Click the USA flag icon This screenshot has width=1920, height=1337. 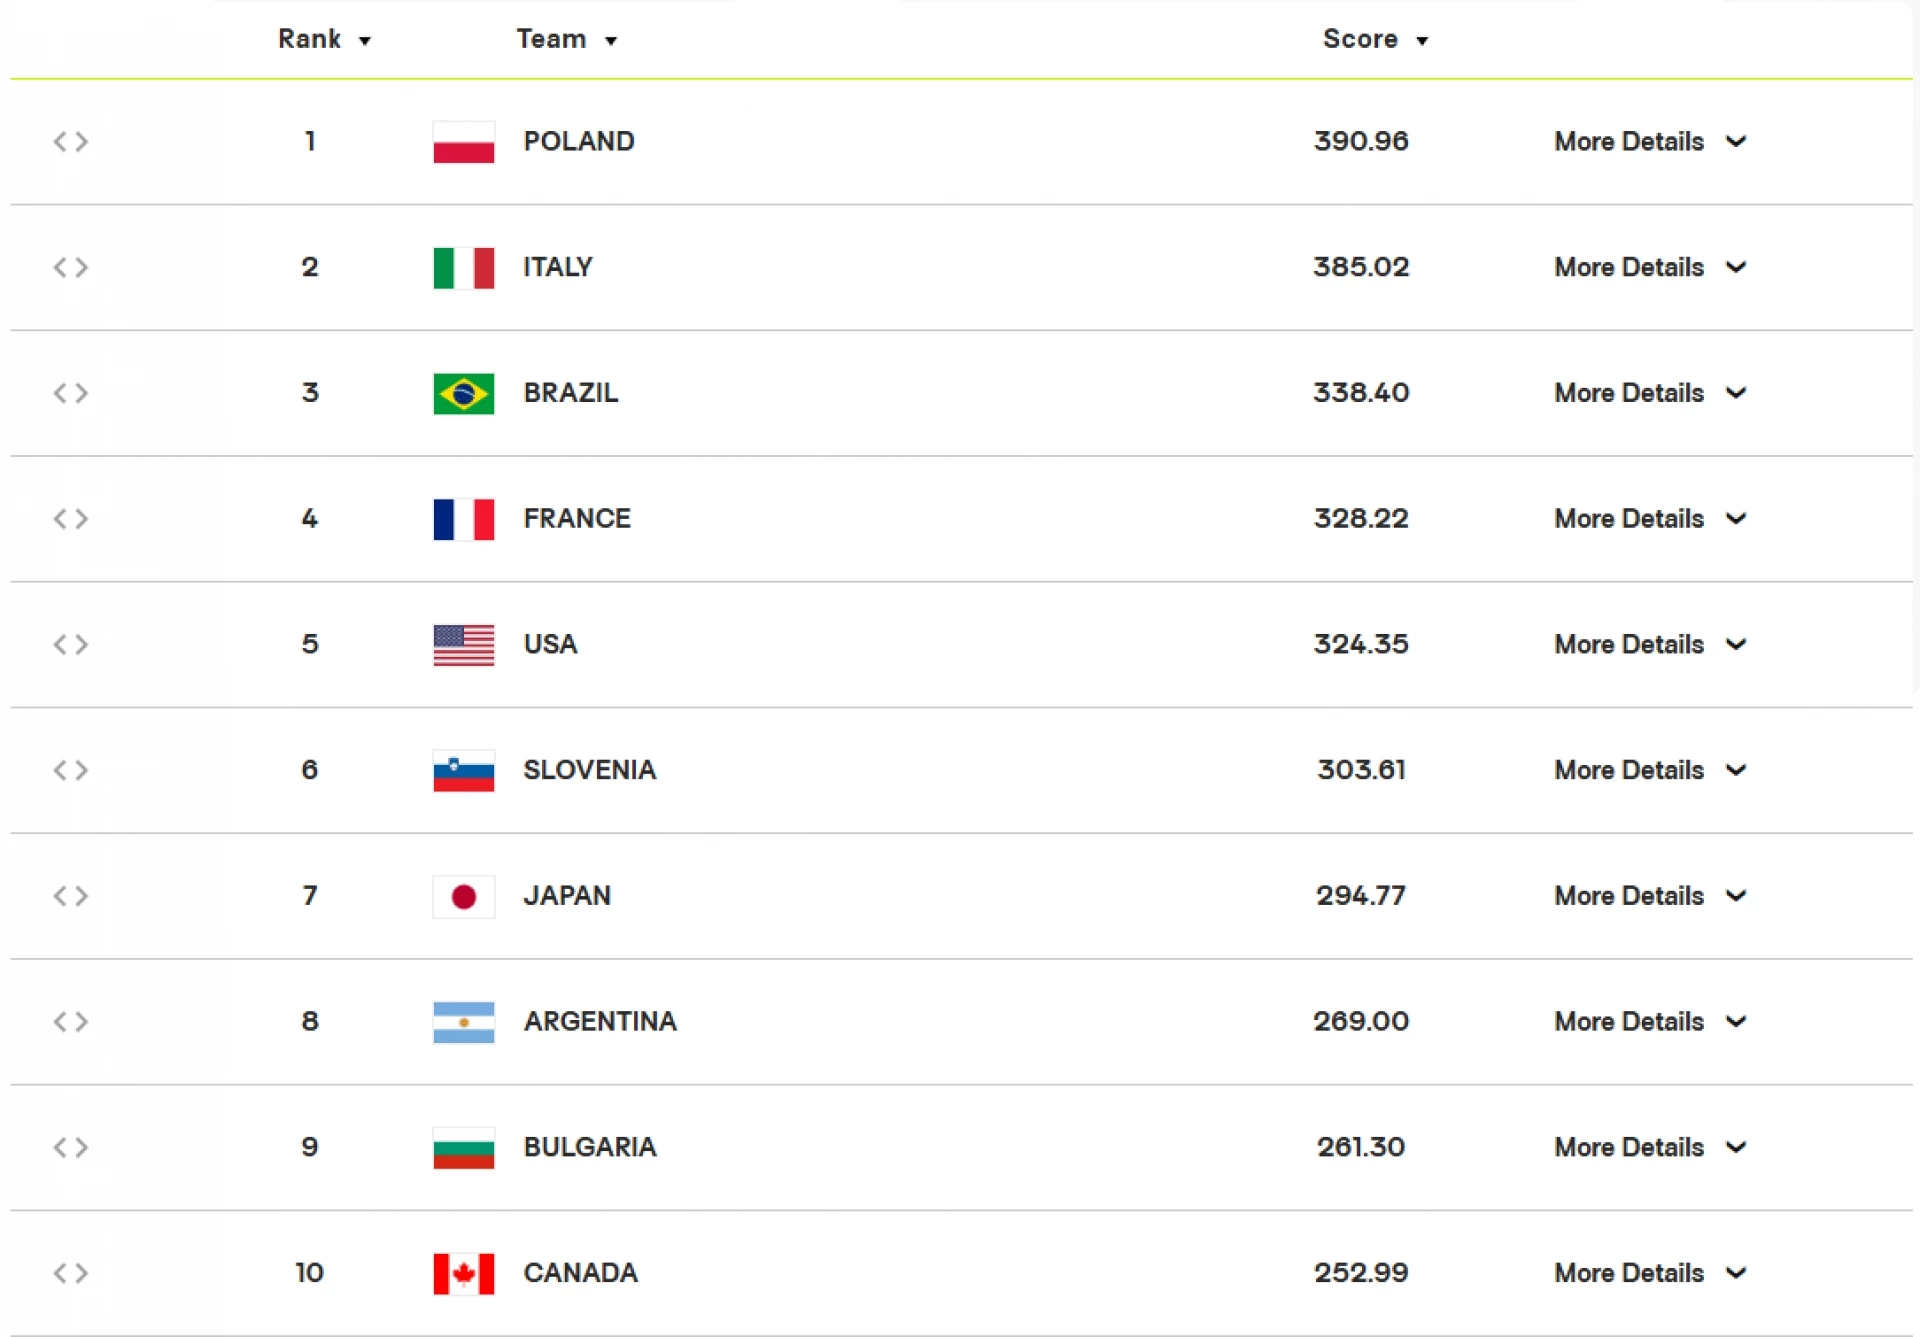tap(463, 645)
